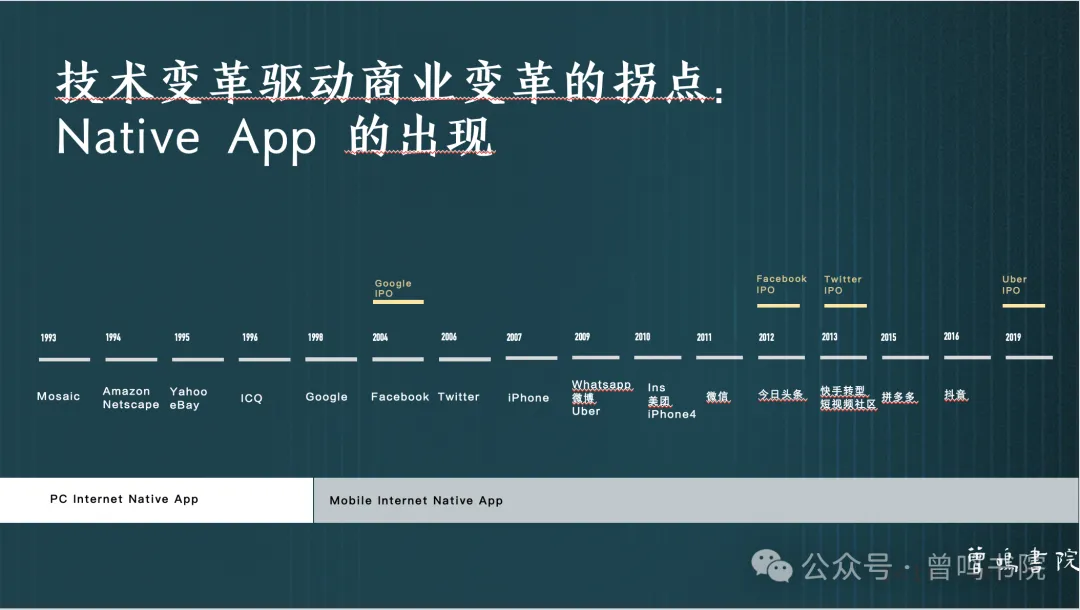This screenshot has height=610, width=1080.
Task: Select the 2012 year label
Action: click(x=767, y=337)
